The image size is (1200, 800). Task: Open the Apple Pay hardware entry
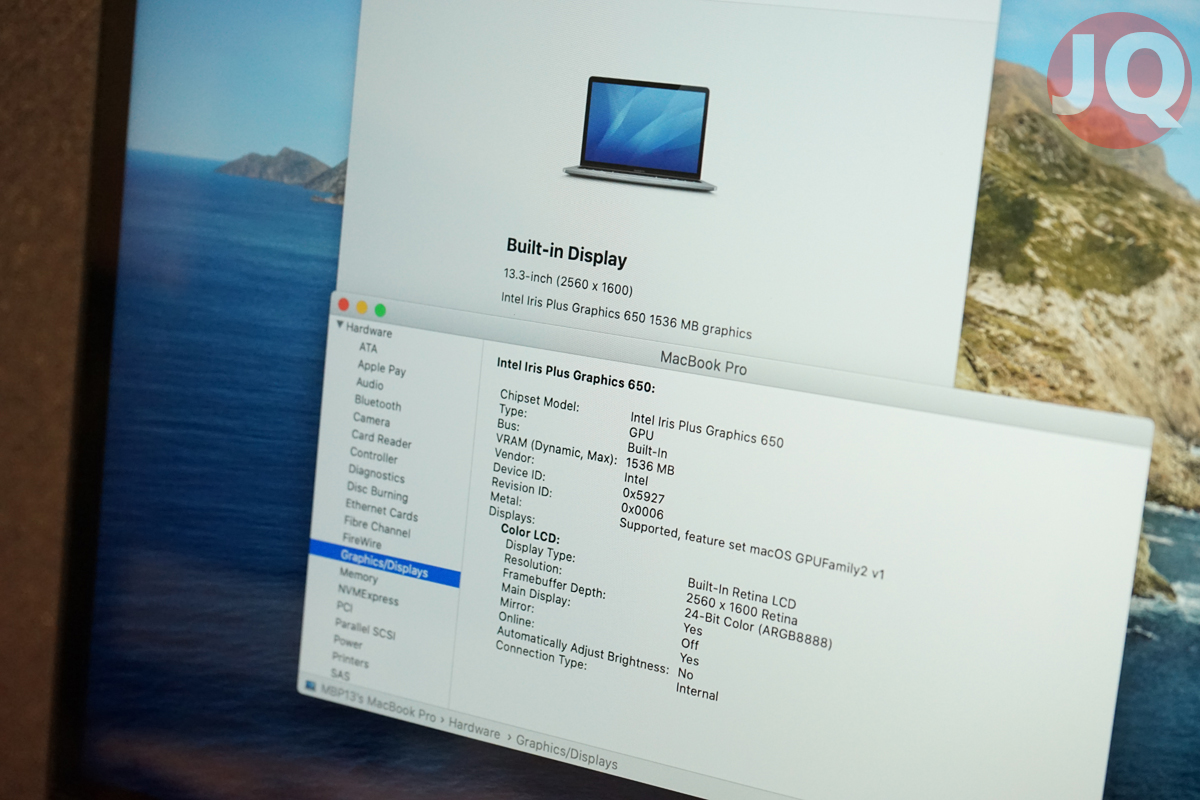click(382, 367)
